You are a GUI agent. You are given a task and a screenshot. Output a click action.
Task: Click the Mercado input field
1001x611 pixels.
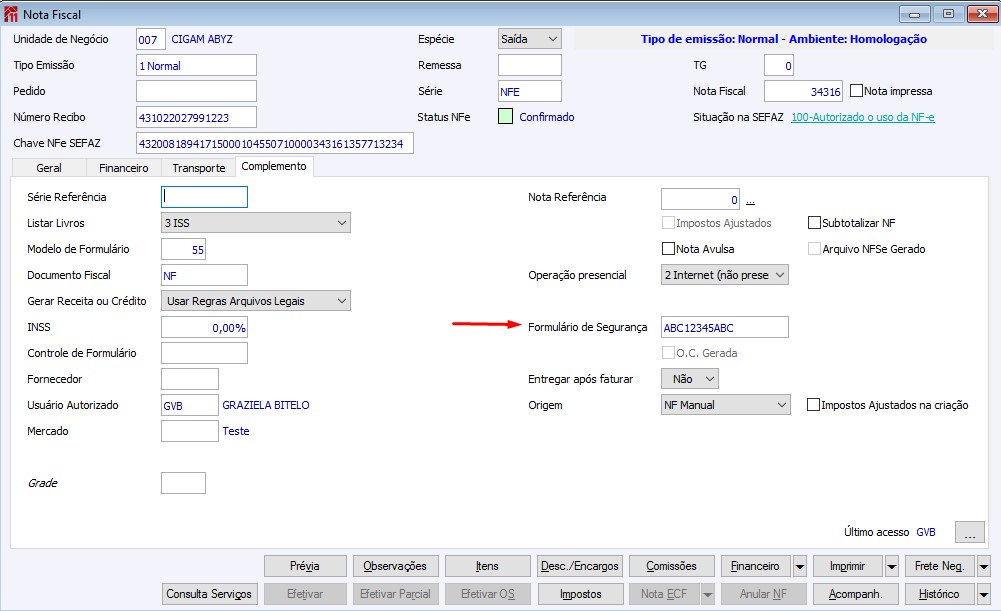[x=190, y=431]
